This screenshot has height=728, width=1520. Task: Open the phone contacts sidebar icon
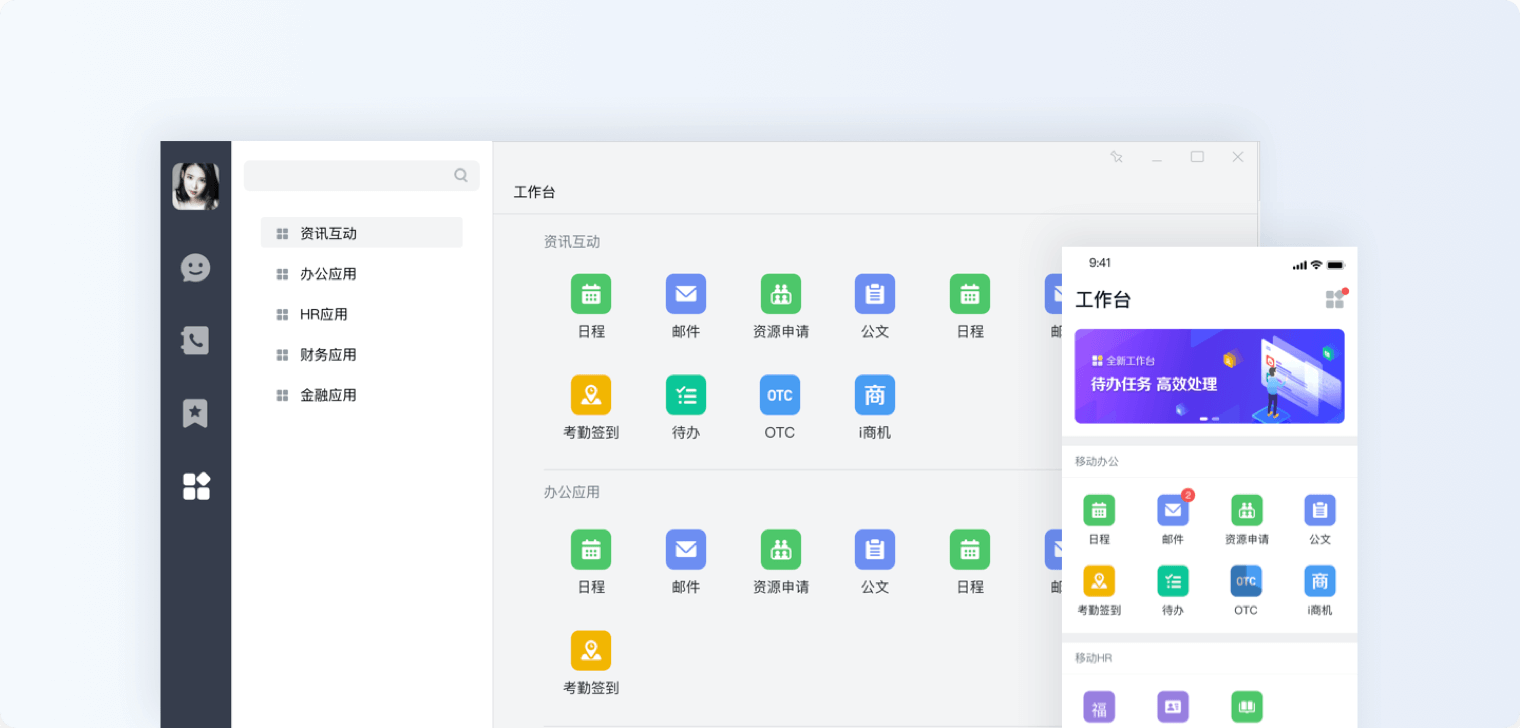pyautogui.click(x=195, y=341)
